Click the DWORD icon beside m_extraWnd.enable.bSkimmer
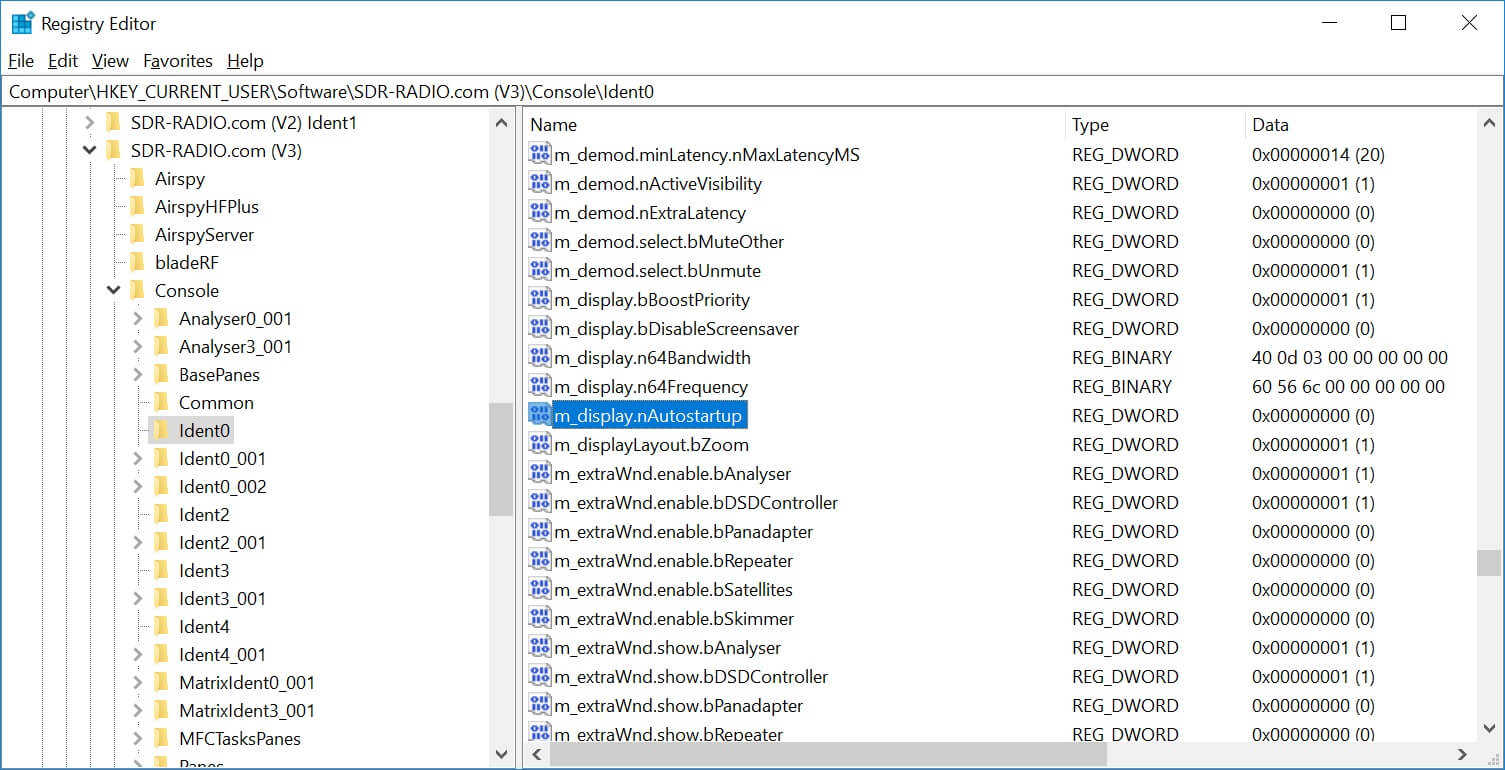This screenshot has height=770, width=1505. coord(540,619)
